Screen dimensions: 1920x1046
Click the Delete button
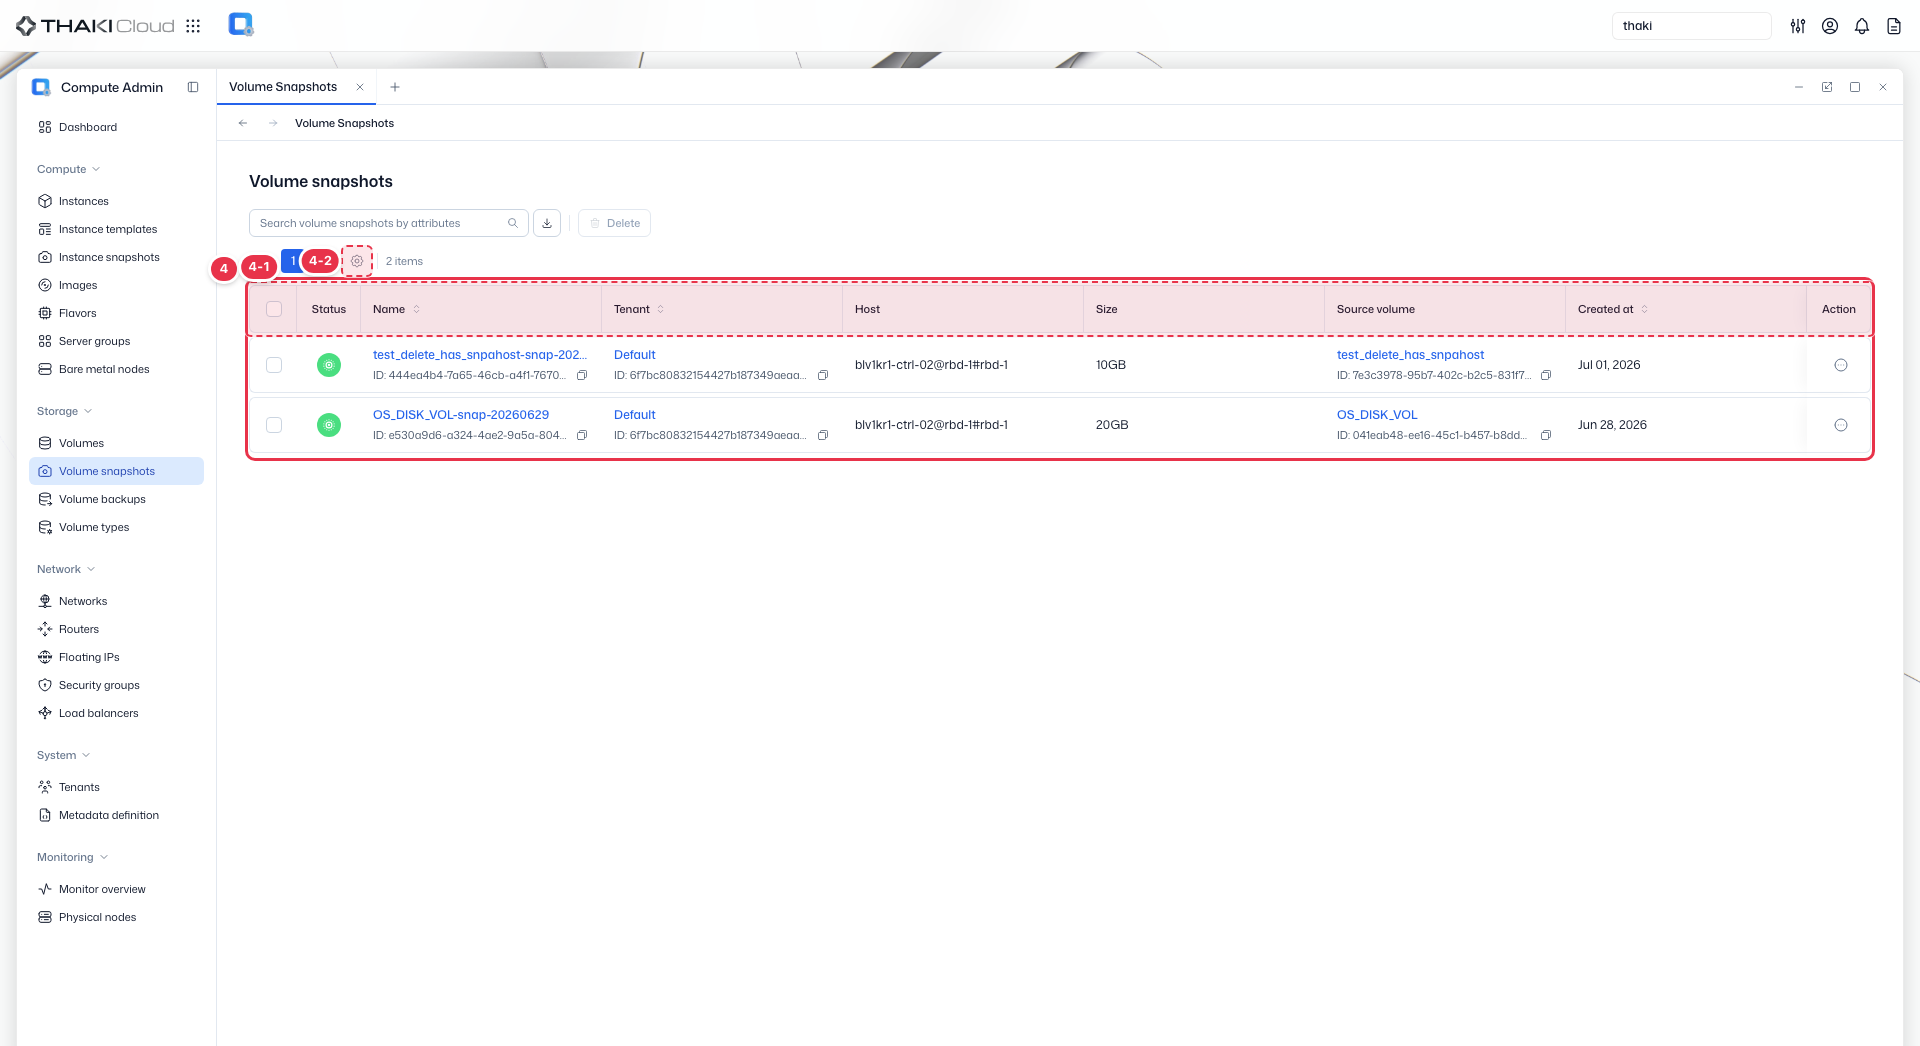(x=615, y=223)
